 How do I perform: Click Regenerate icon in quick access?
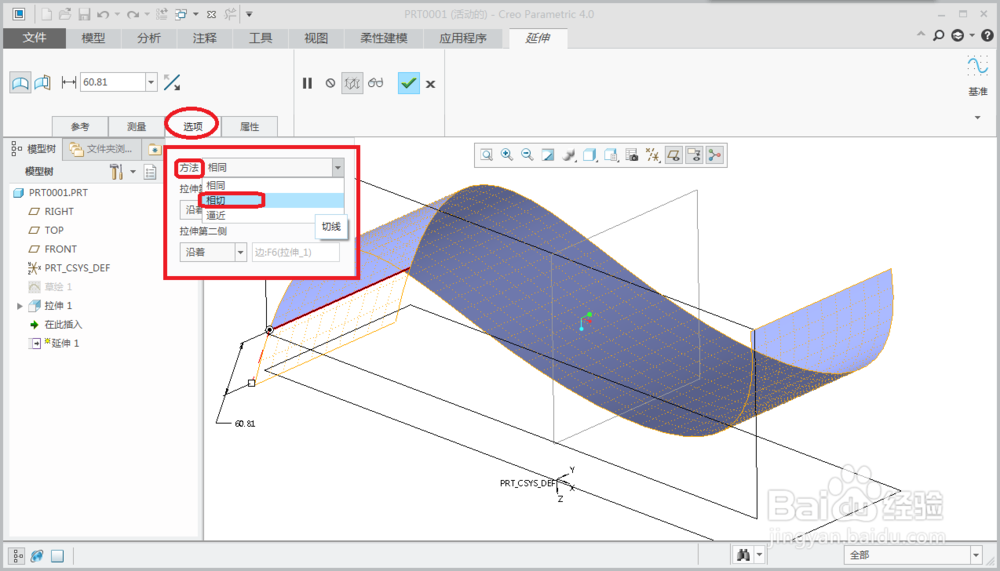point(161,14)
